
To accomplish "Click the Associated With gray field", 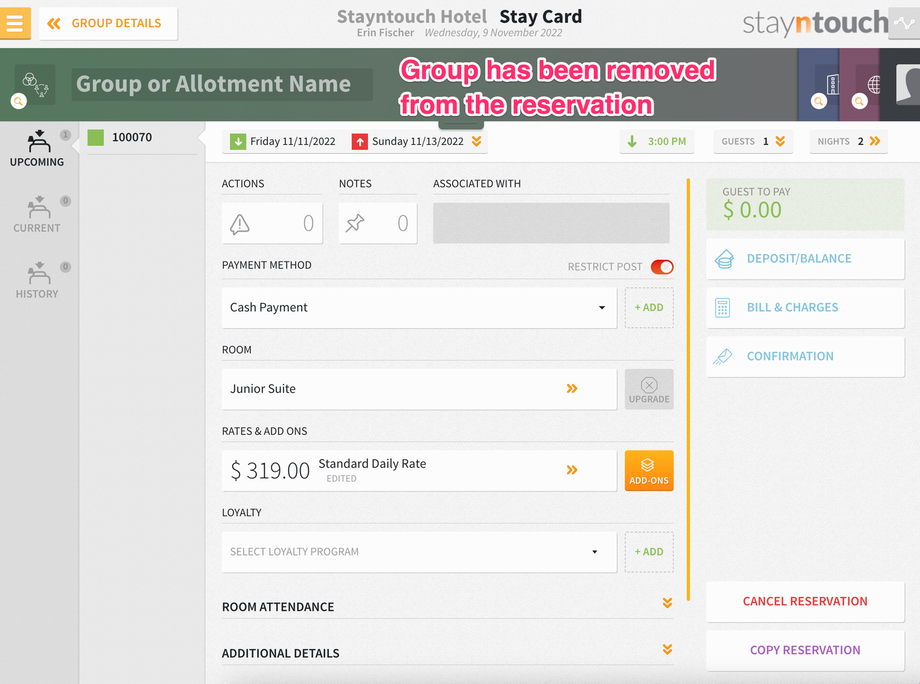I will tap(551, 223).
